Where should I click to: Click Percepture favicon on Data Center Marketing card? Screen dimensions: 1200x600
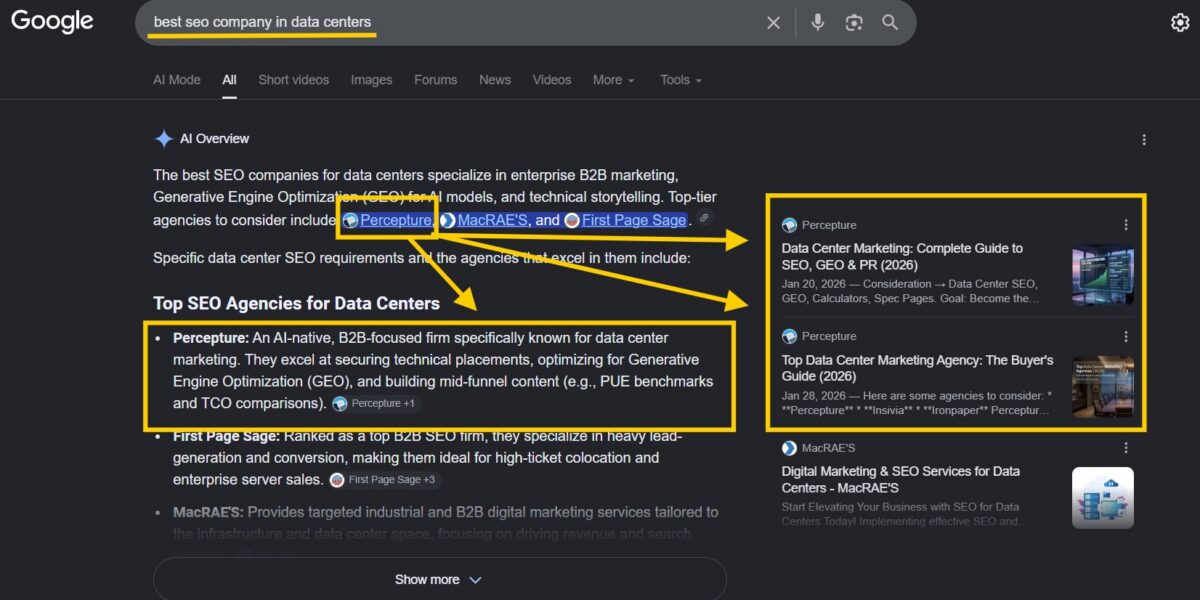tap(790, 225)
